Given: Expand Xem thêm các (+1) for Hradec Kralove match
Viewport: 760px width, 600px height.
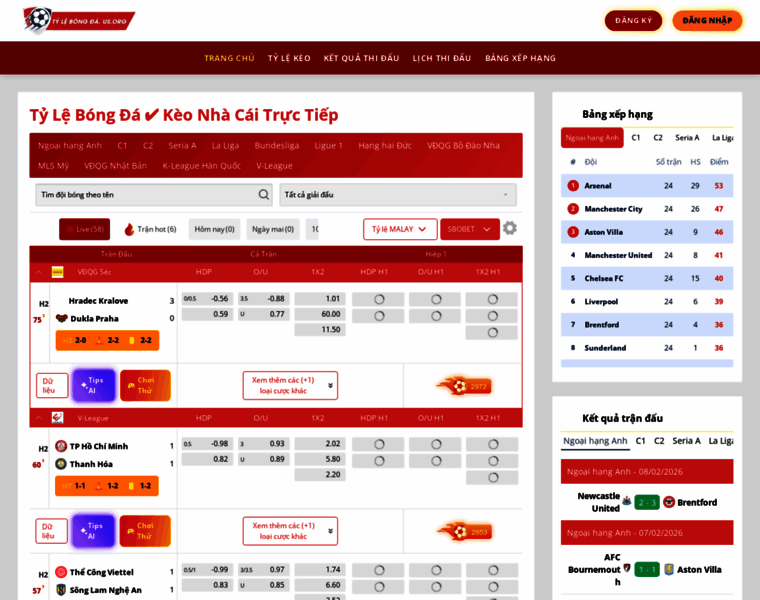Looking at the screenshot, I should (290, 386).
